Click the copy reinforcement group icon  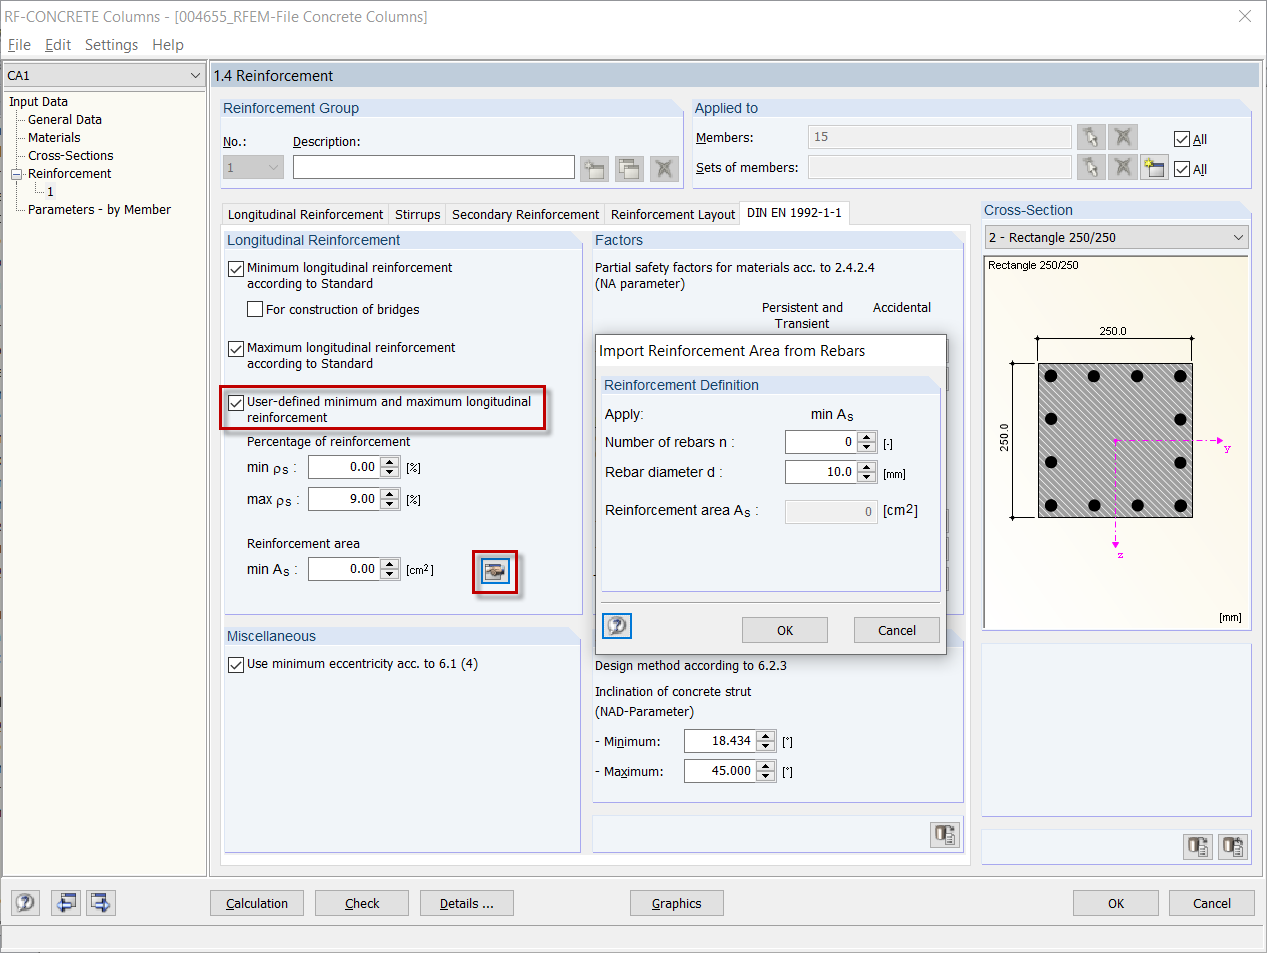628,167
